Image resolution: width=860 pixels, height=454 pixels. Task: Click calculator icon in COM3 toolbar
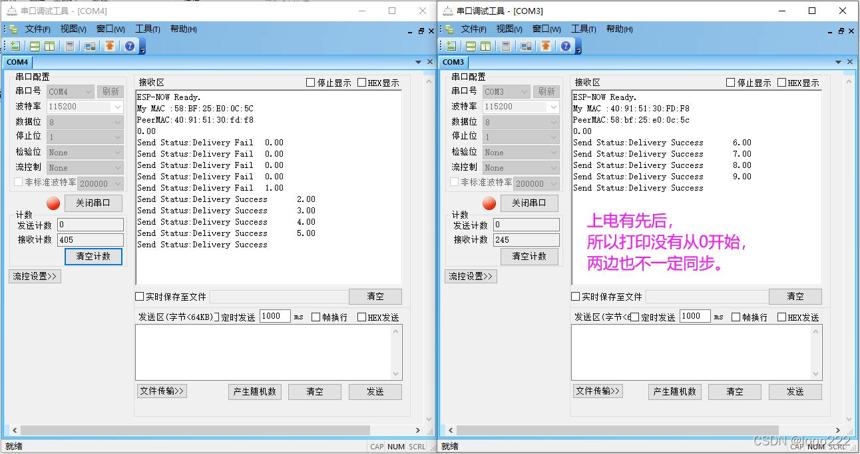tap(506, 47)
